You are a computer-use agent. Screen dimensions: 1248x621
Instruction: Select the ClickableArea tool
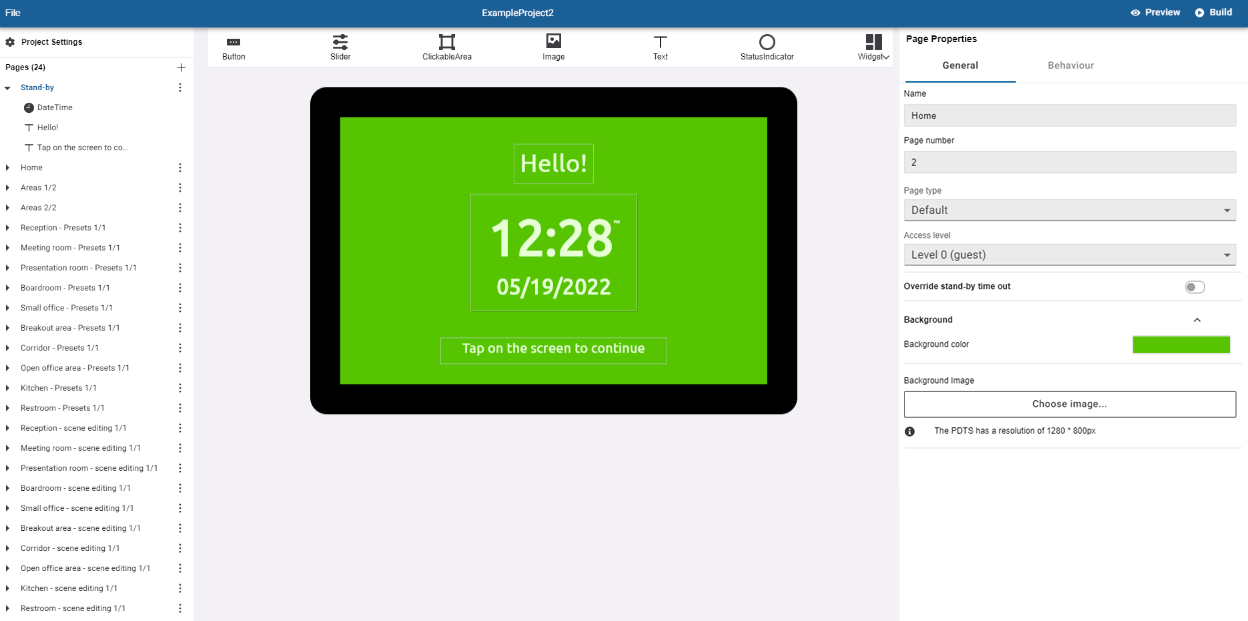pos(446,46)
